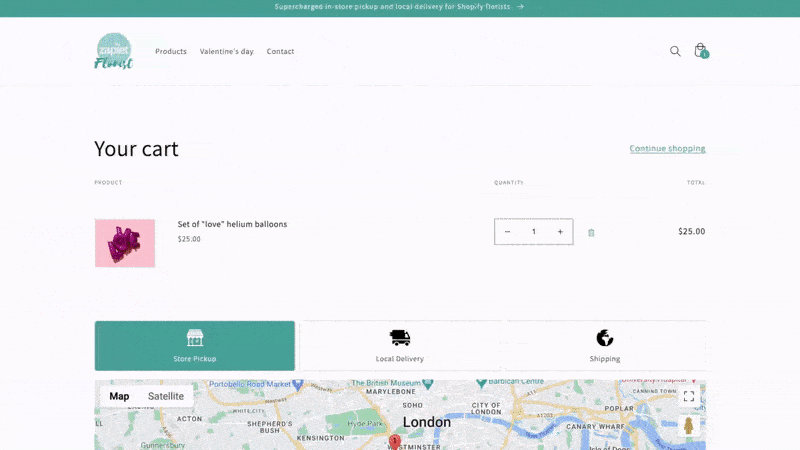
Task: Open the shopping cart bag icon
Action: 701,51
